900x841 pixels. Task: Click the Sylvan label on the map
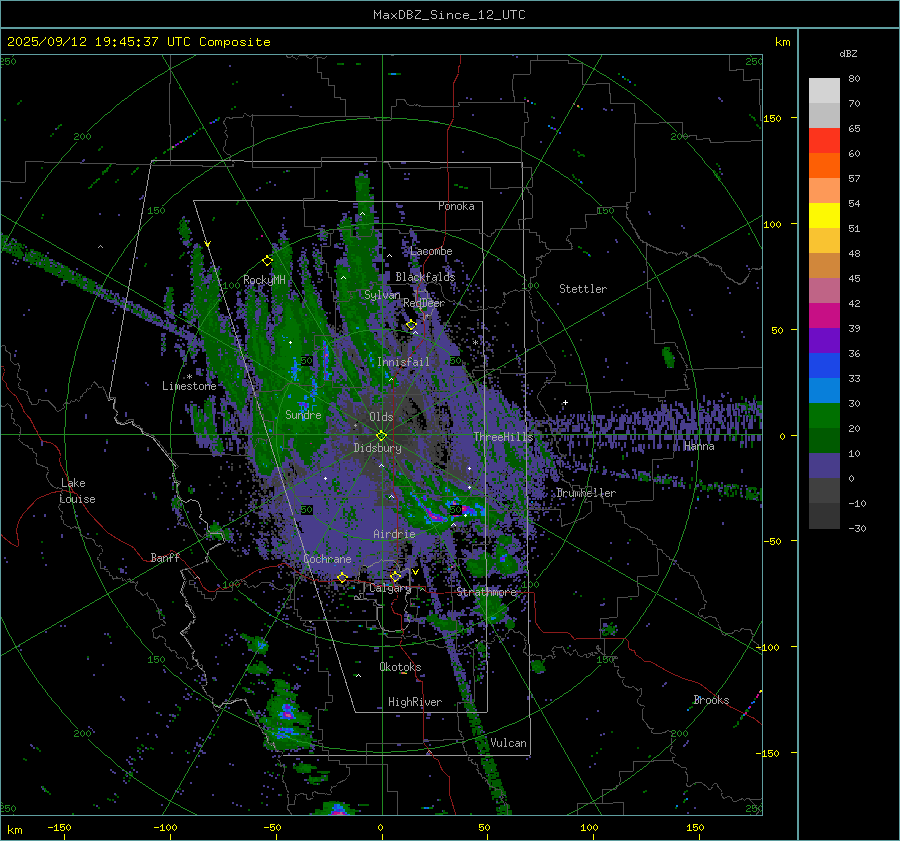382,295
